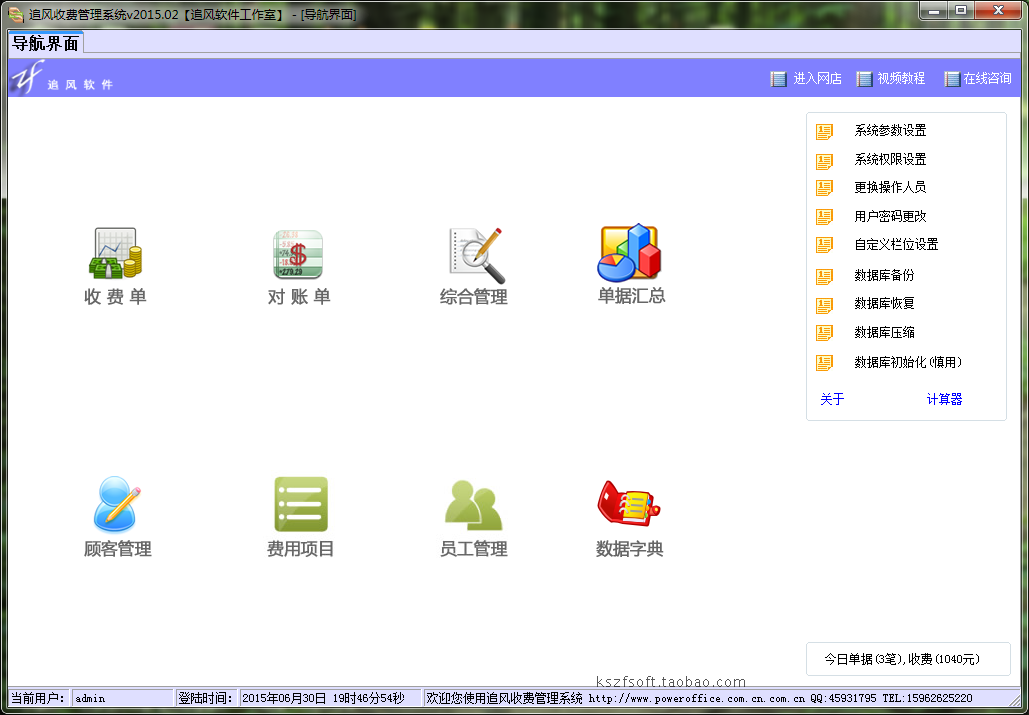The image size is (1029, 715).
Task: Click the 今日单据 summary box
Action: pos(908,659)
